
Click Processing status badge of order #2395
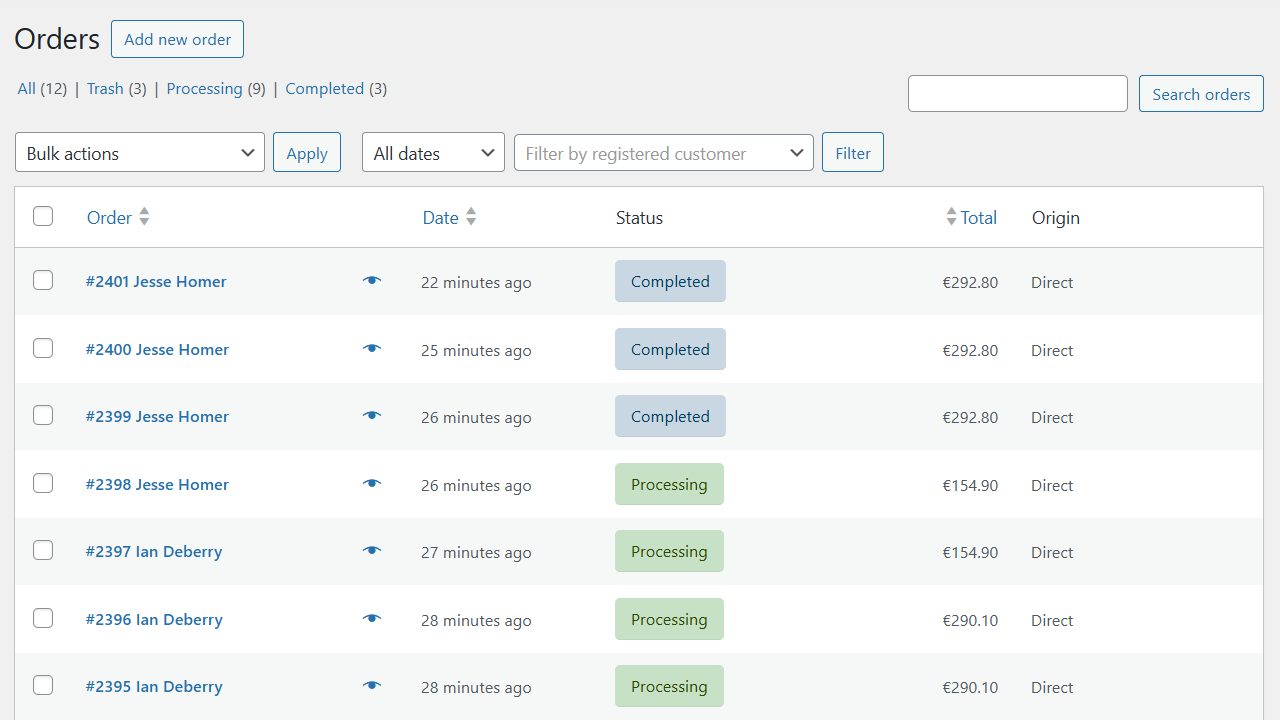(669, 686)
